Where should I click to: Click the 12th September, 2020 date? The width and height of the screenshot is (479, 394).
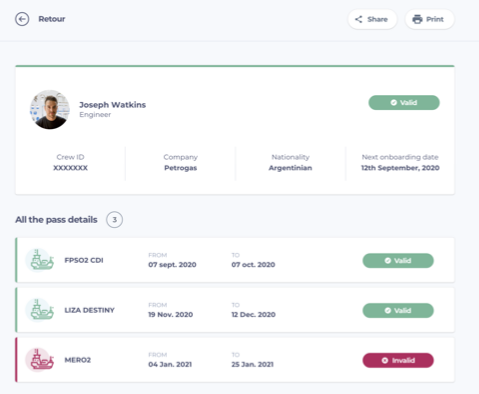tap(400, 168)
